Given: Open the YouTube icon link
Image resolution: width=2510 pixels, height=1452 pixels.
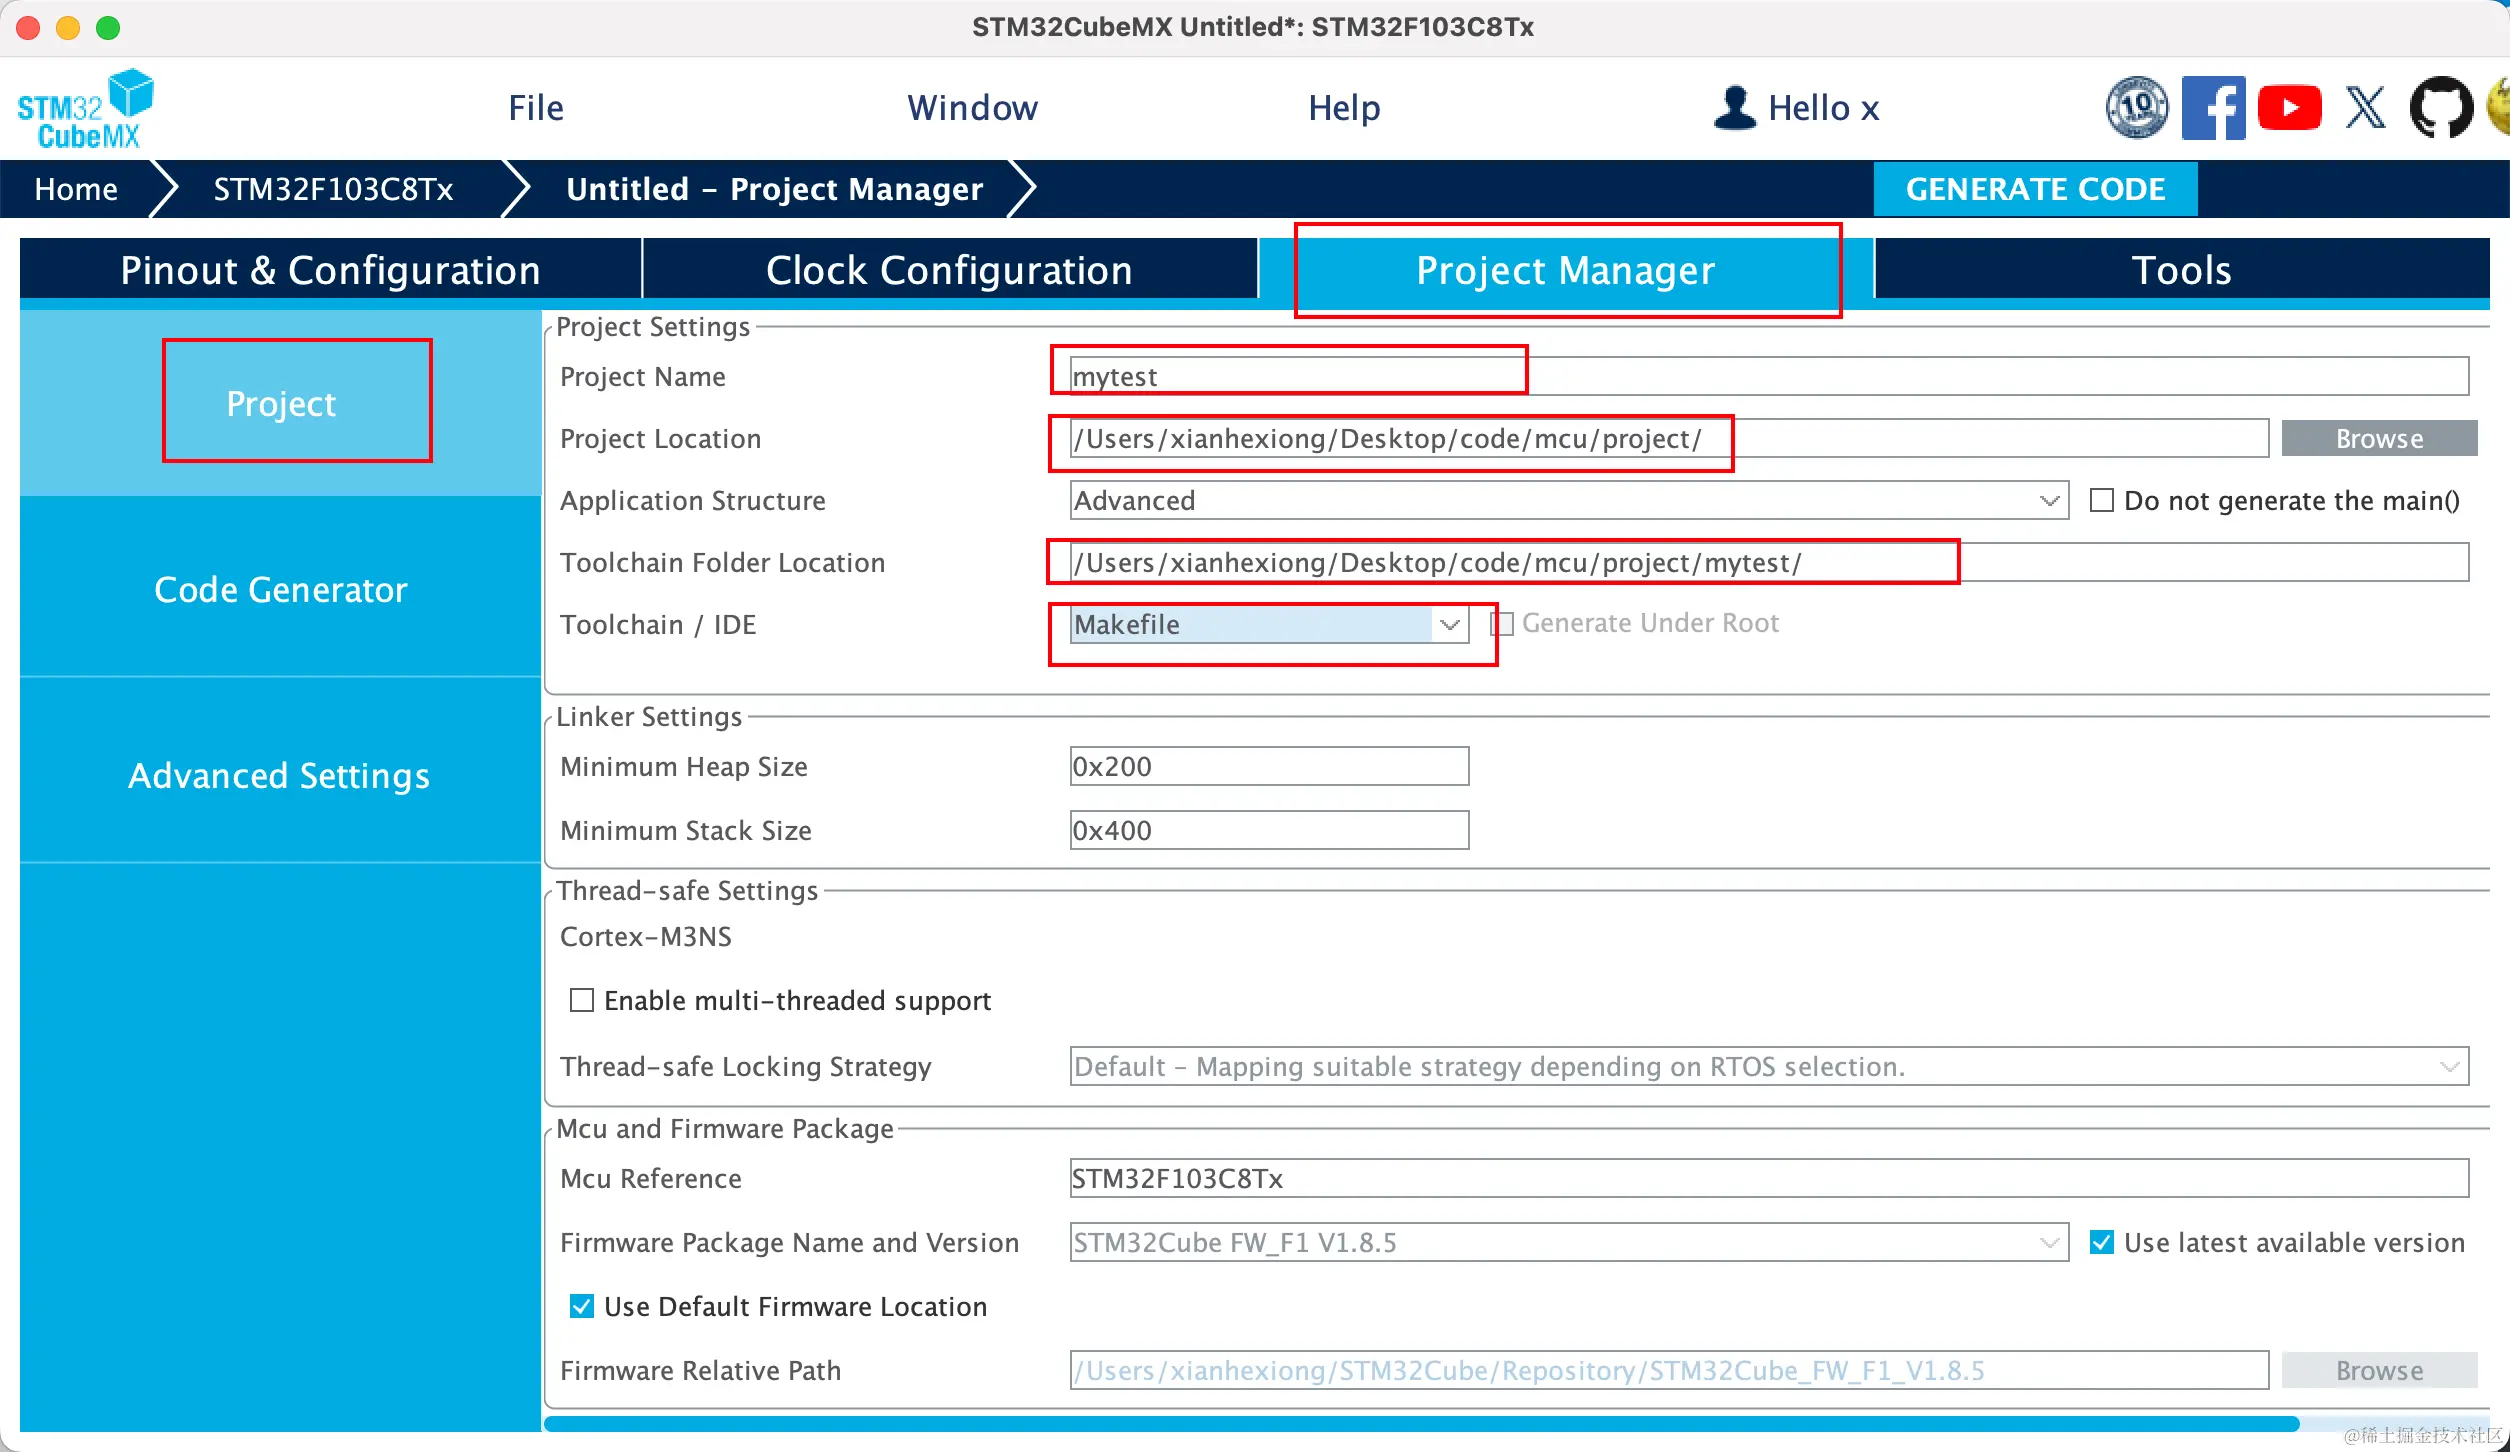Looking at the screenshot, I should [x=2289, y=107].
